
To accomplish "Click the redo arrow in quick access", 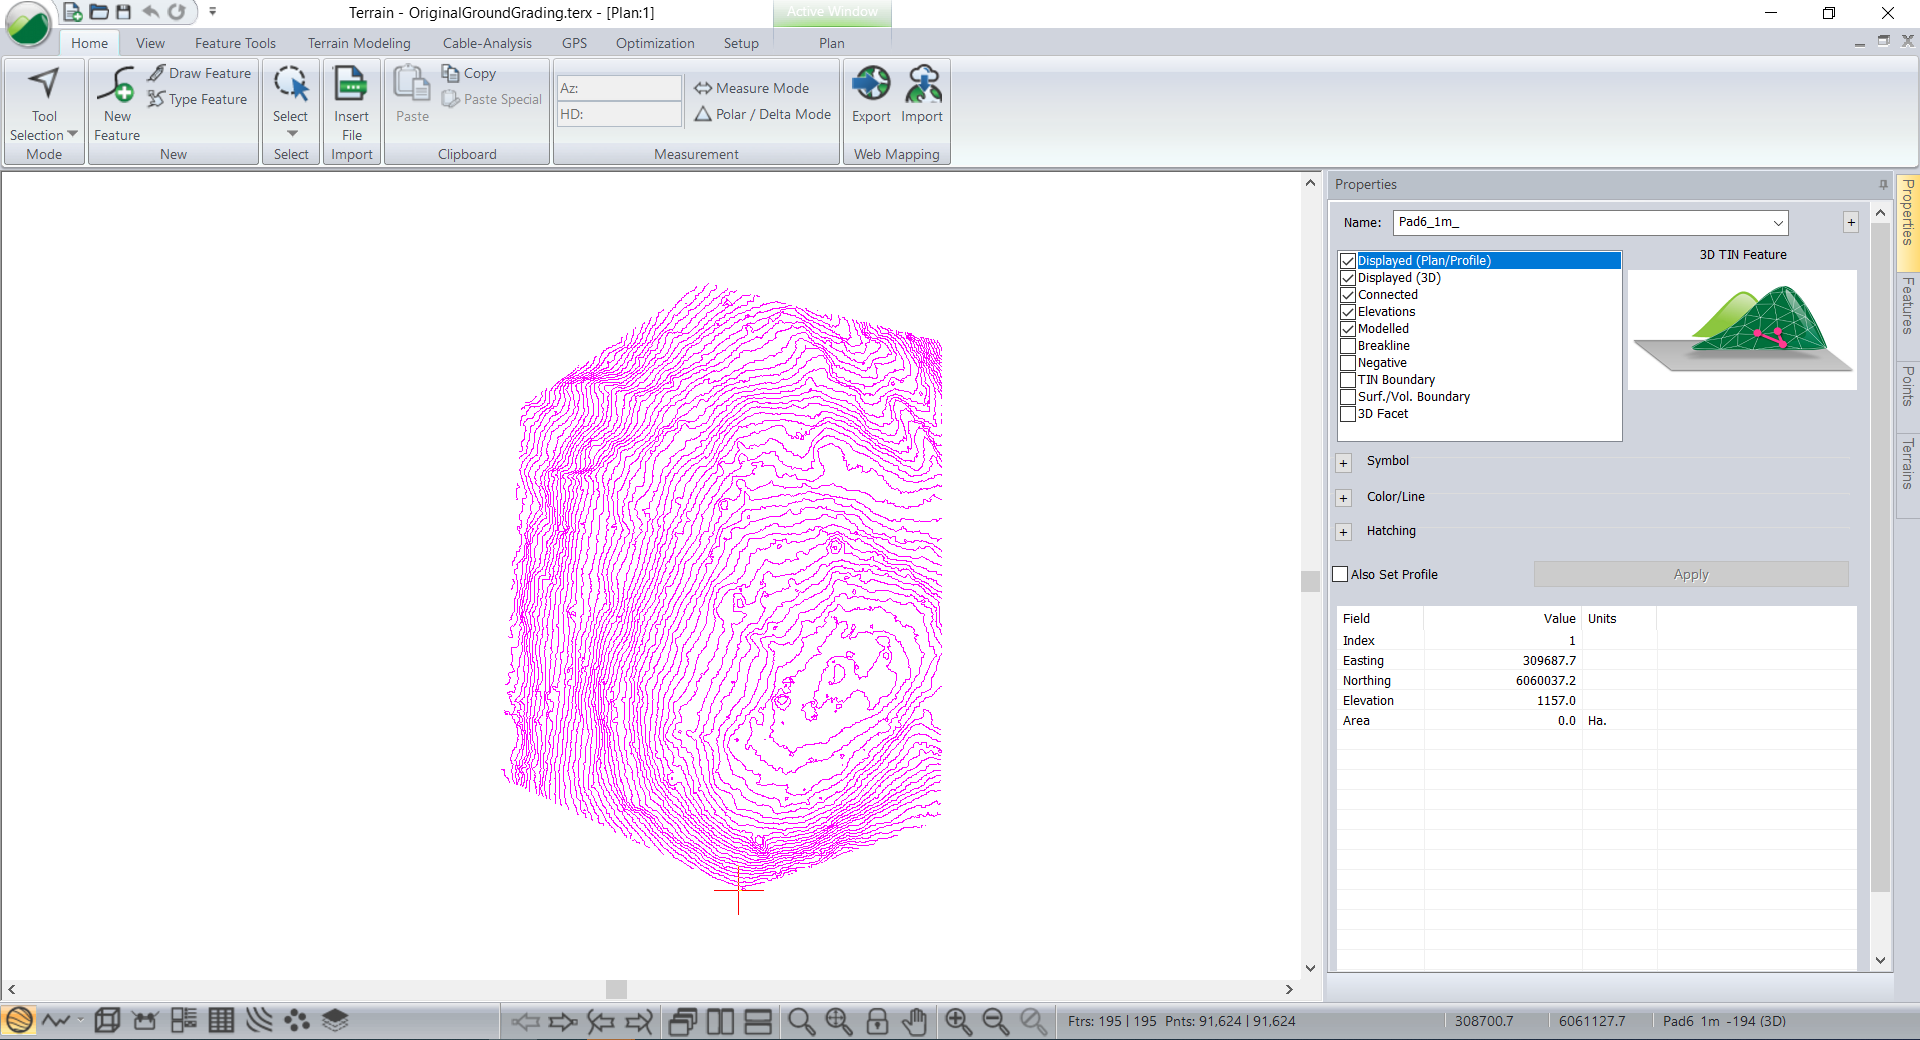I will pyautogui.click(x=176, y=12).
